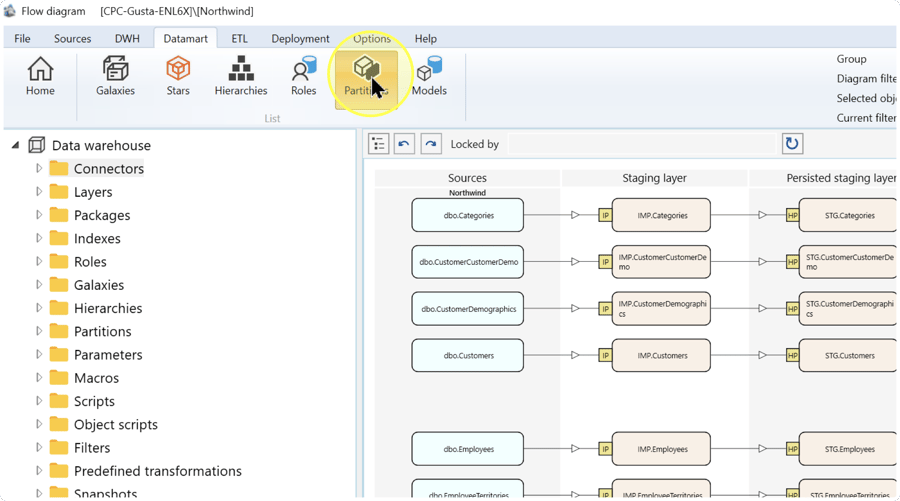Click the HP badge on STG.Categories
The image size is (900, 501).
tap(792, 215)
